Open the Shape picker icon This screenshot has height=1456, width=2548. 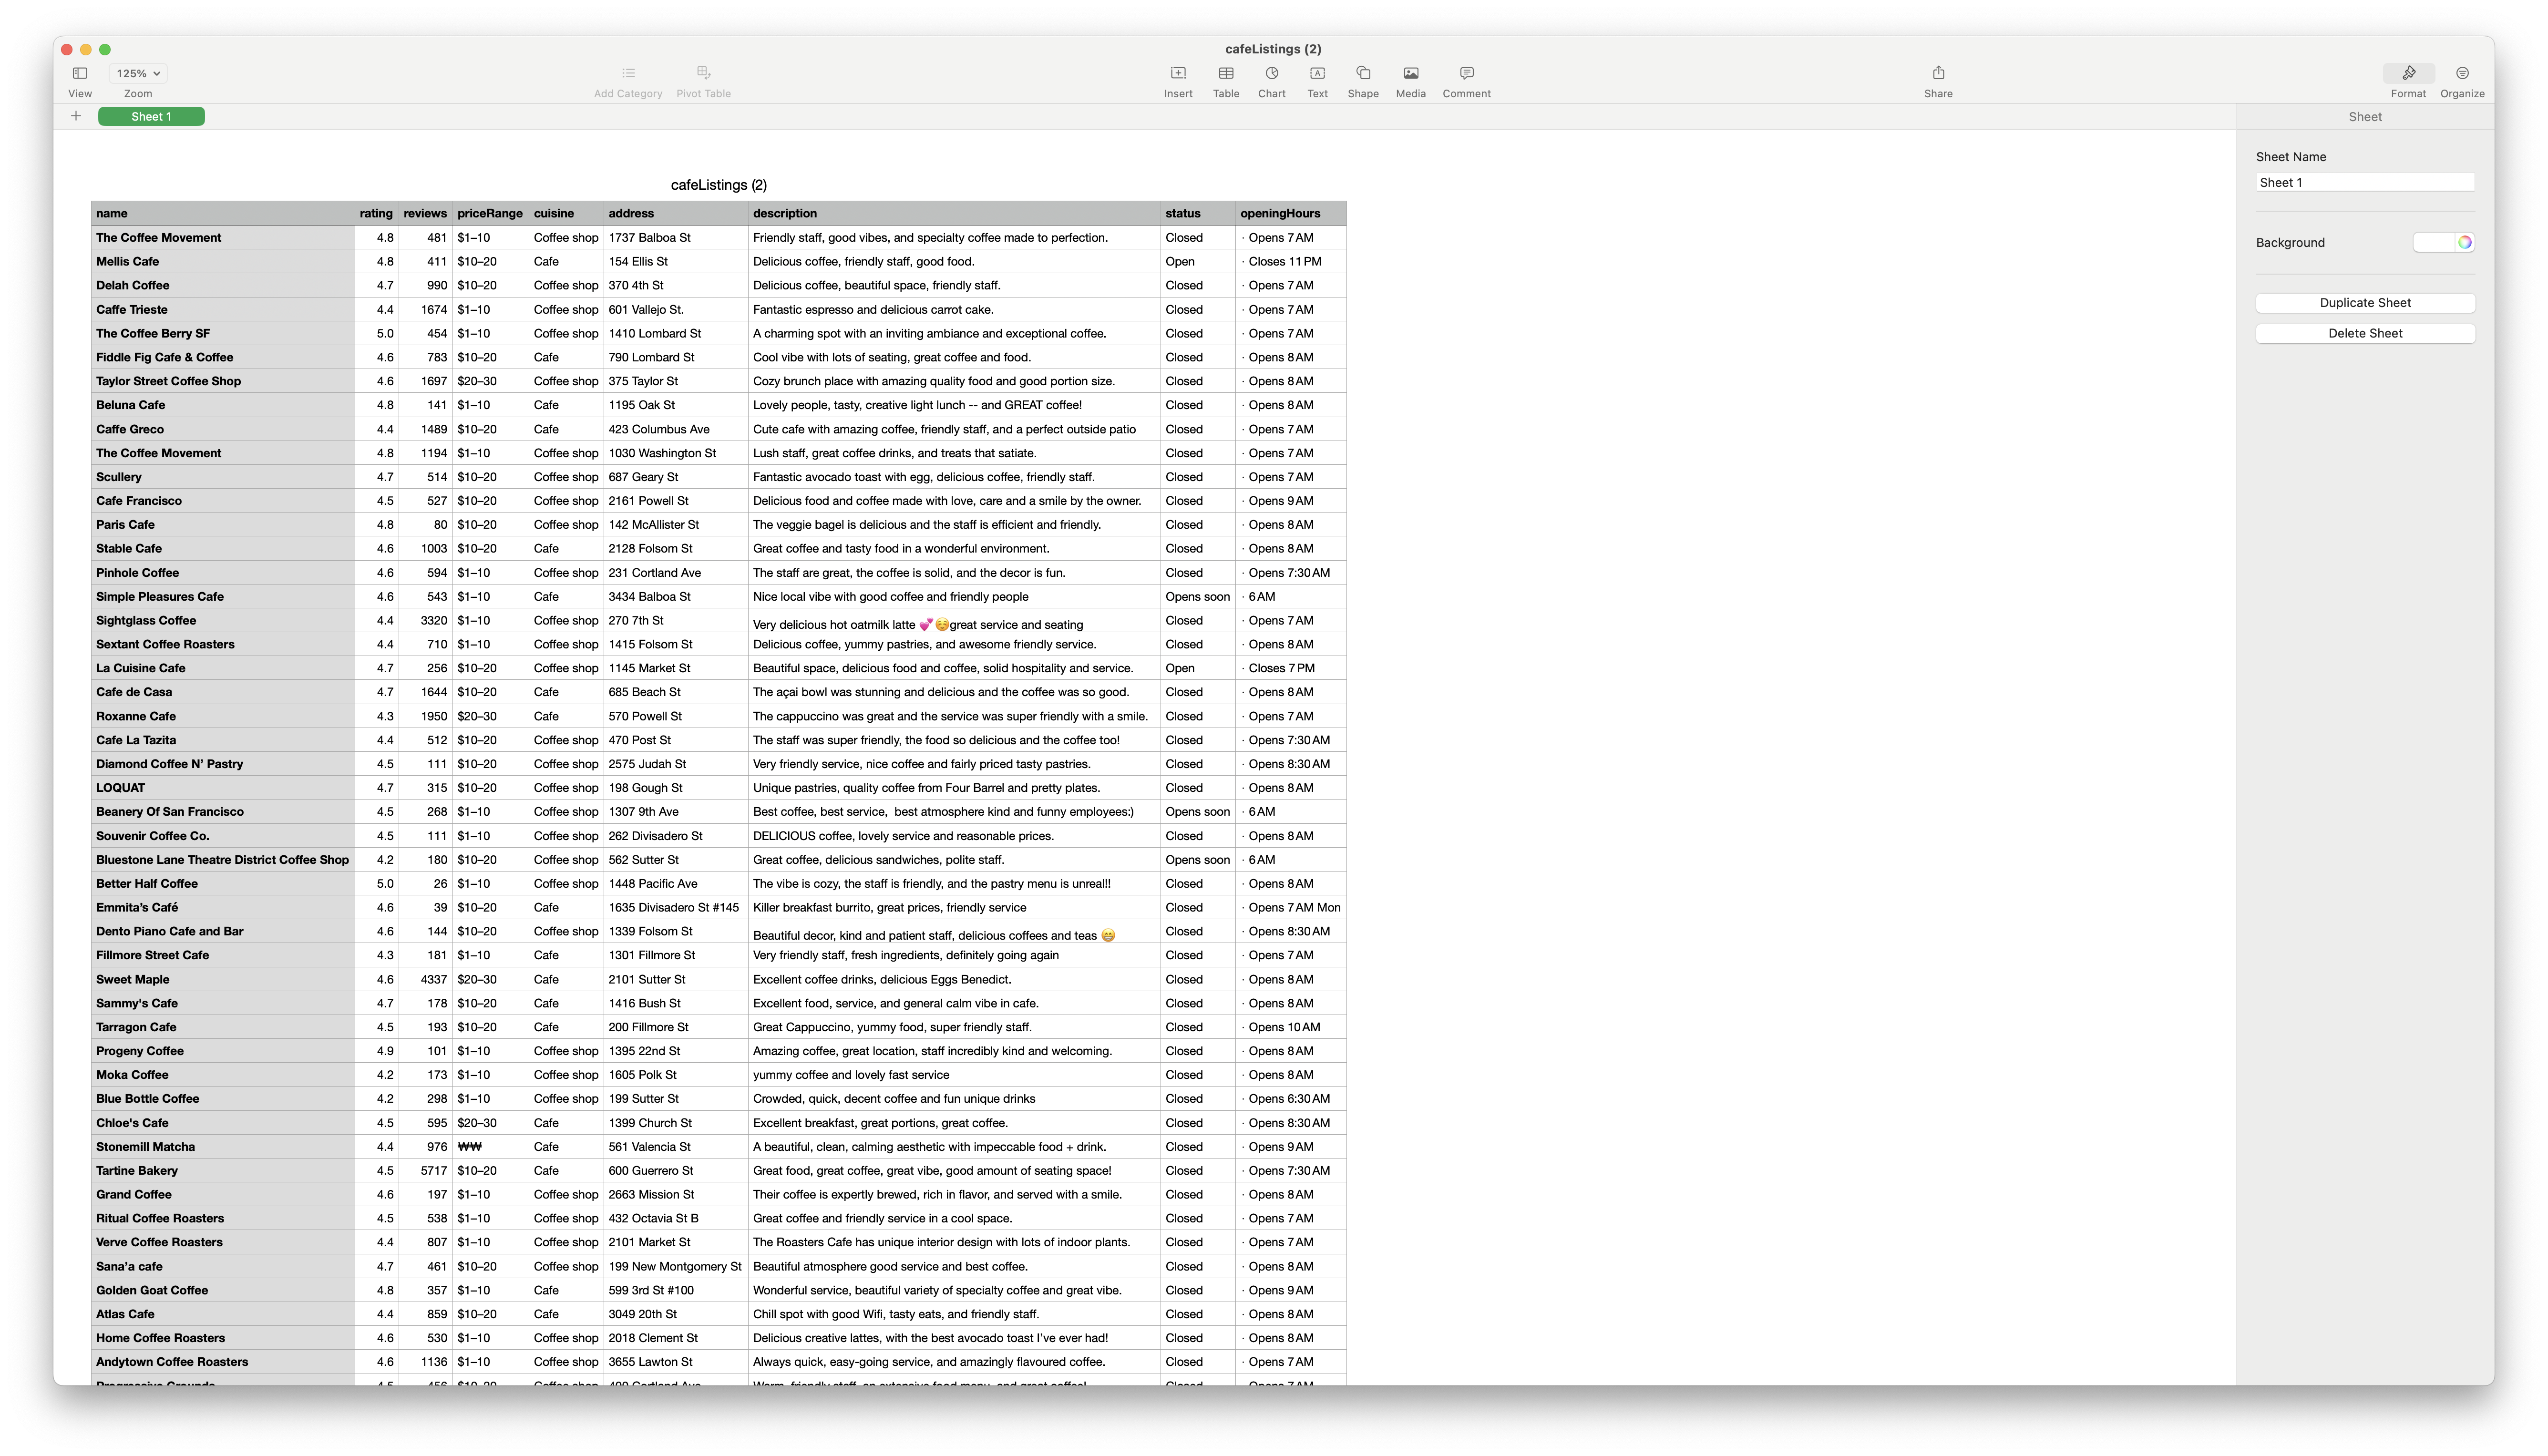1363,73
